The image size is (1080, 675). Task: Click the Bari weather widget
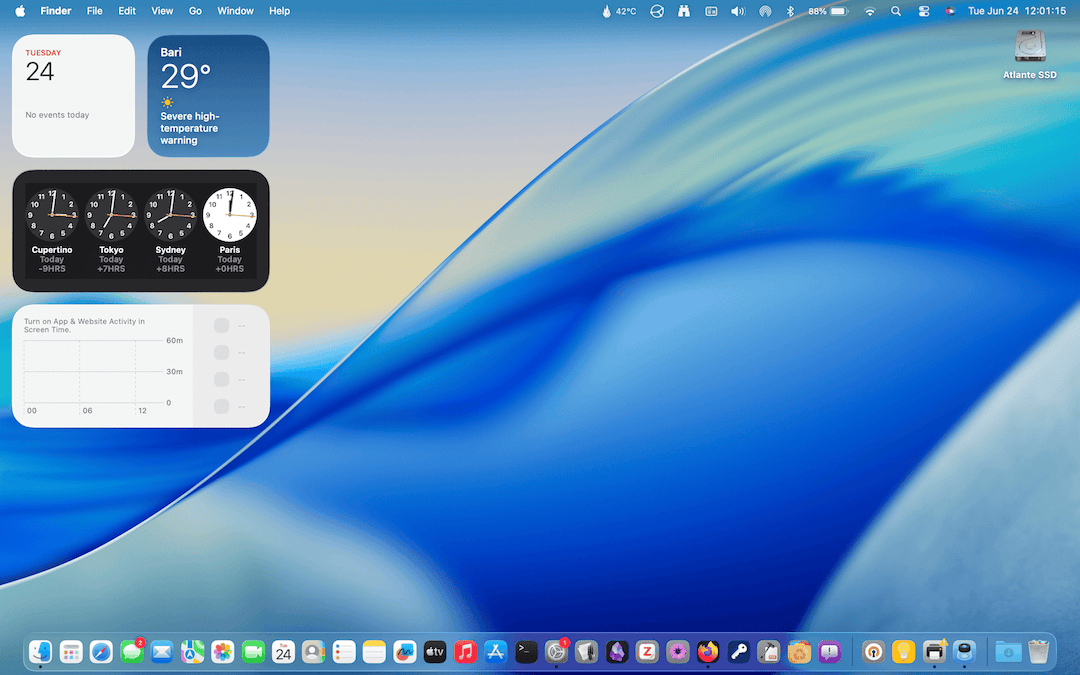(208, 96)
